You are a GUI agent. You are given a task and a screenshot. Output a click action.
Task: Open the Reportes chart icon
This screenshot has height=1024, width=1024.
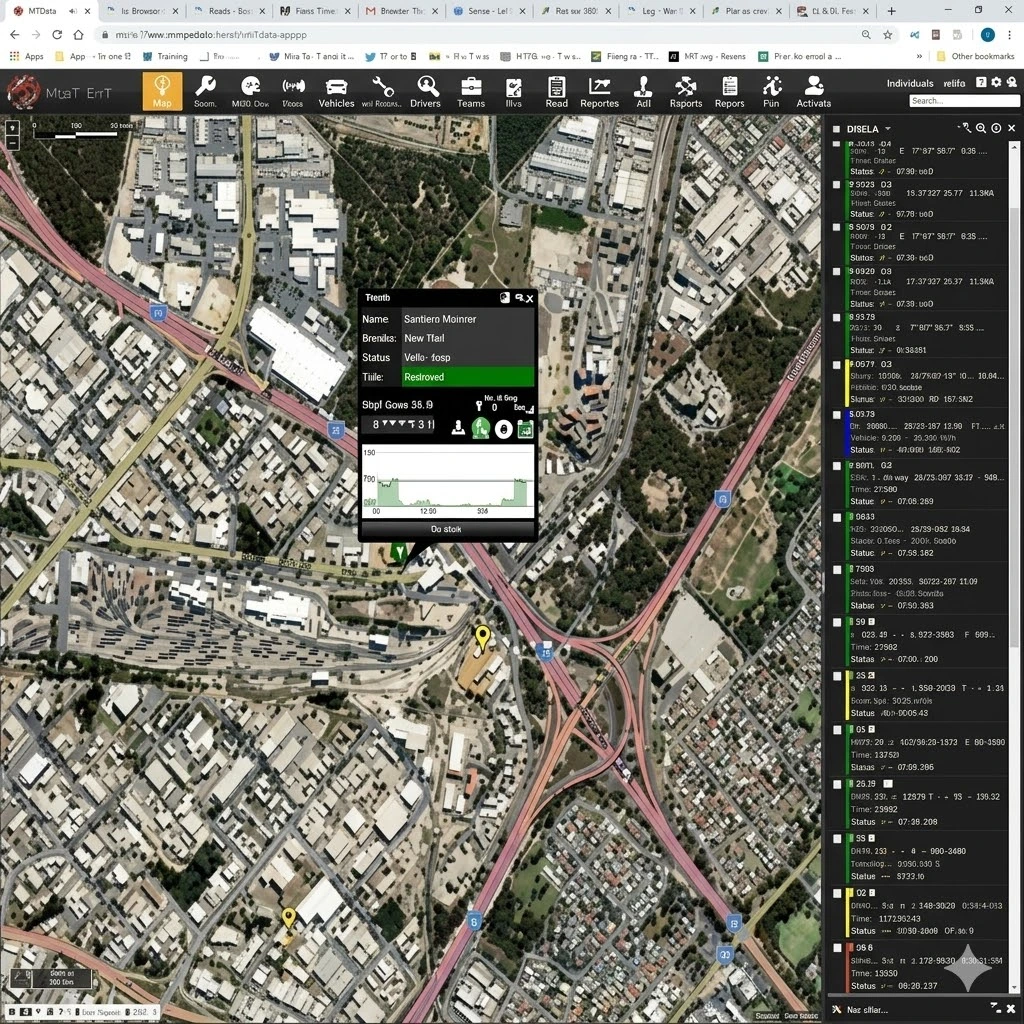pyautogui.click(x=599, y=86)
